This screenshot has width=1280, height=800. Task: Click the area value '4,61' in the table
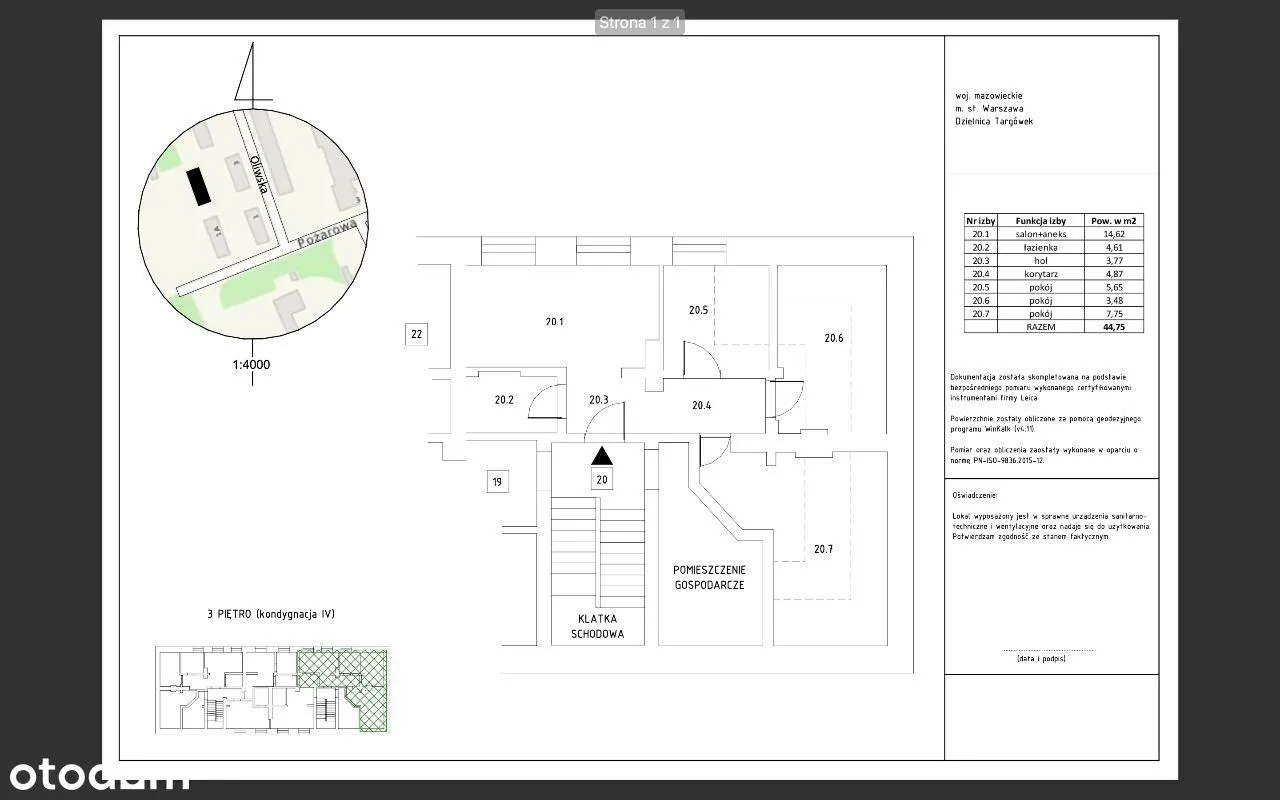coord(1114,247)
